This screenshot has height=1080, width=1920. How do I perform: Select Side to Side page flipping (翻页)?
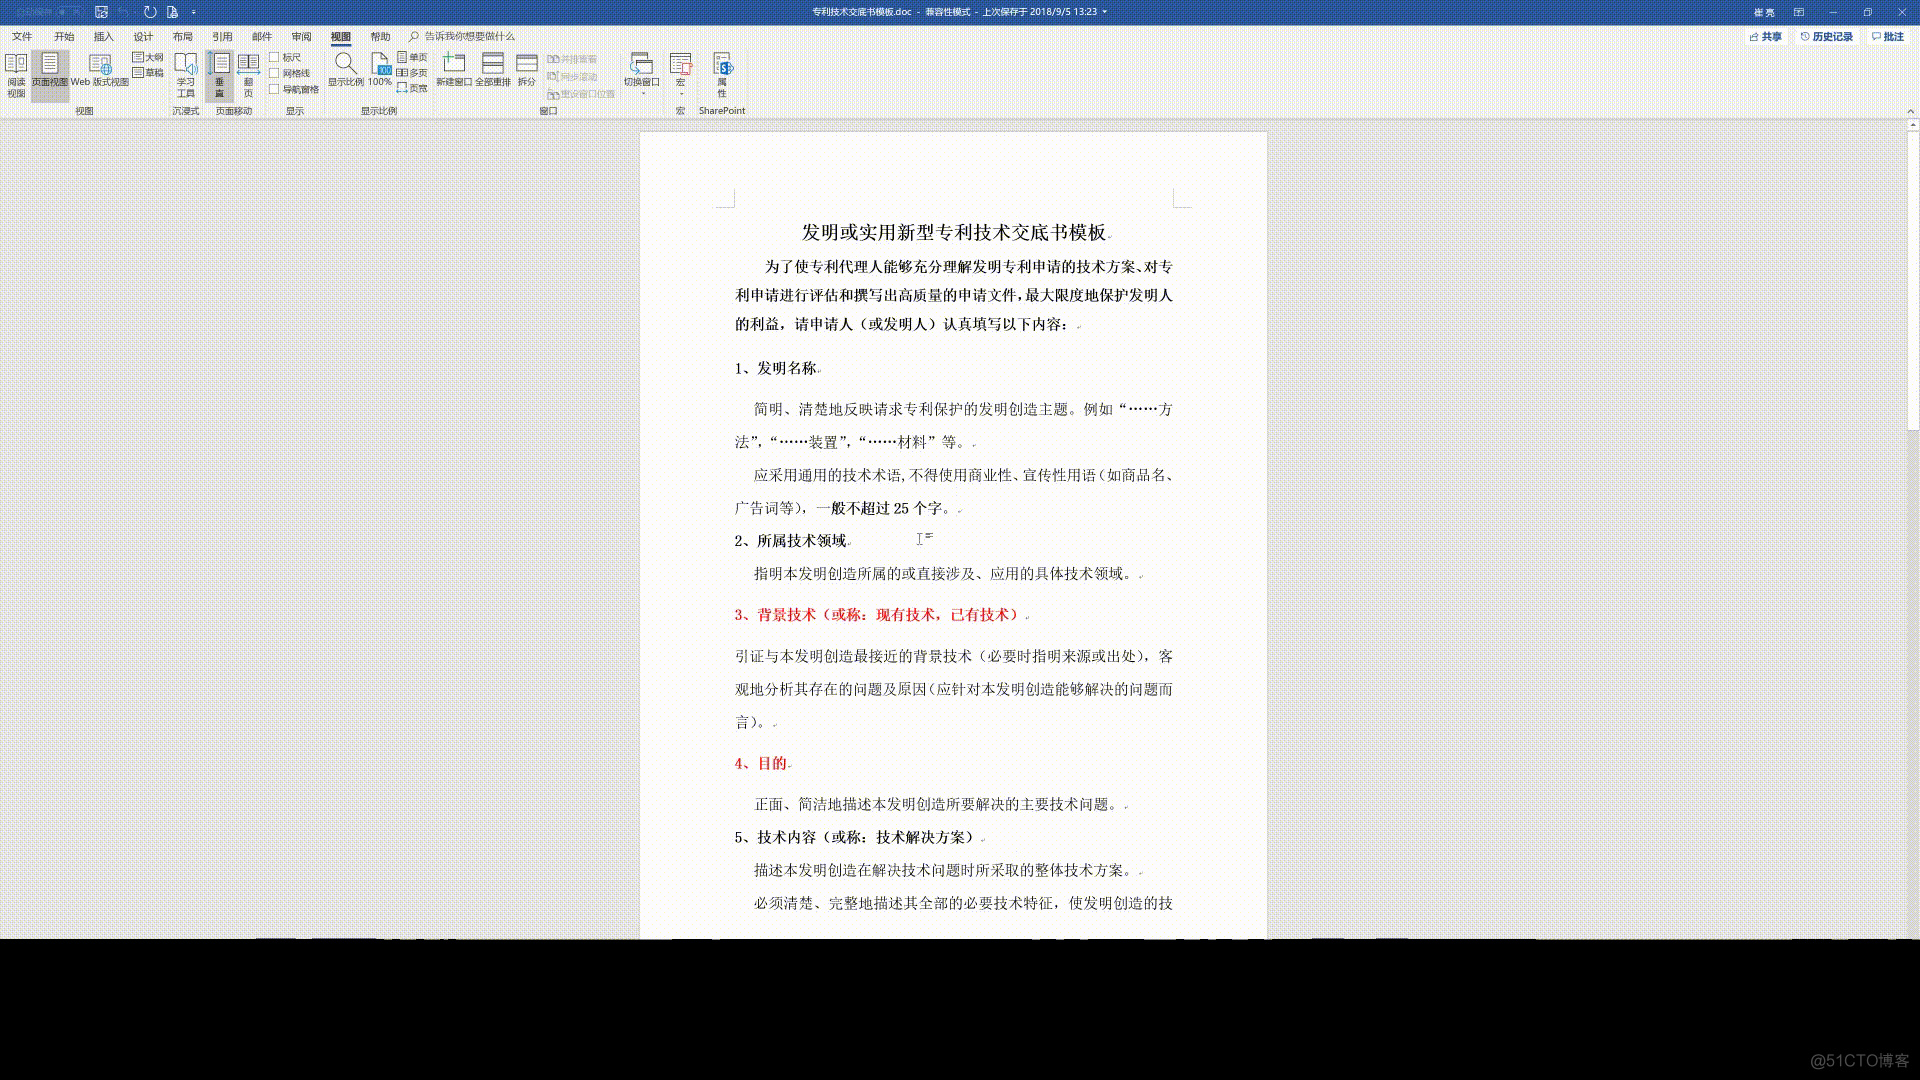tap(249, 75)
